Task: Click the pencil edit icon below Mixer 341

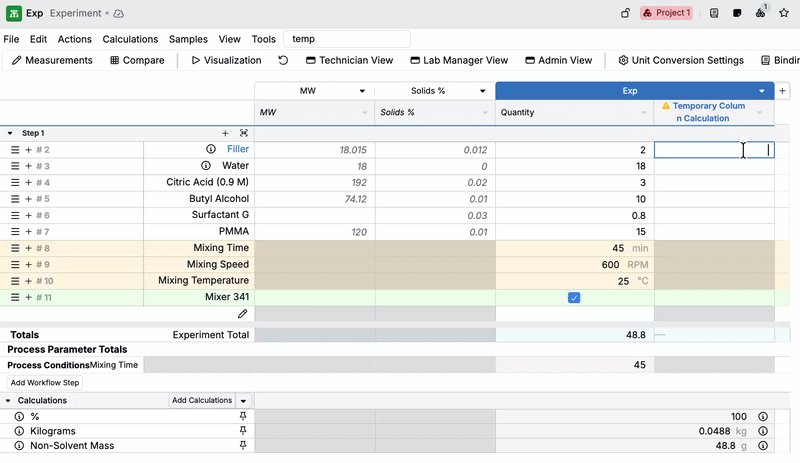Action: [x=242, y=314]
